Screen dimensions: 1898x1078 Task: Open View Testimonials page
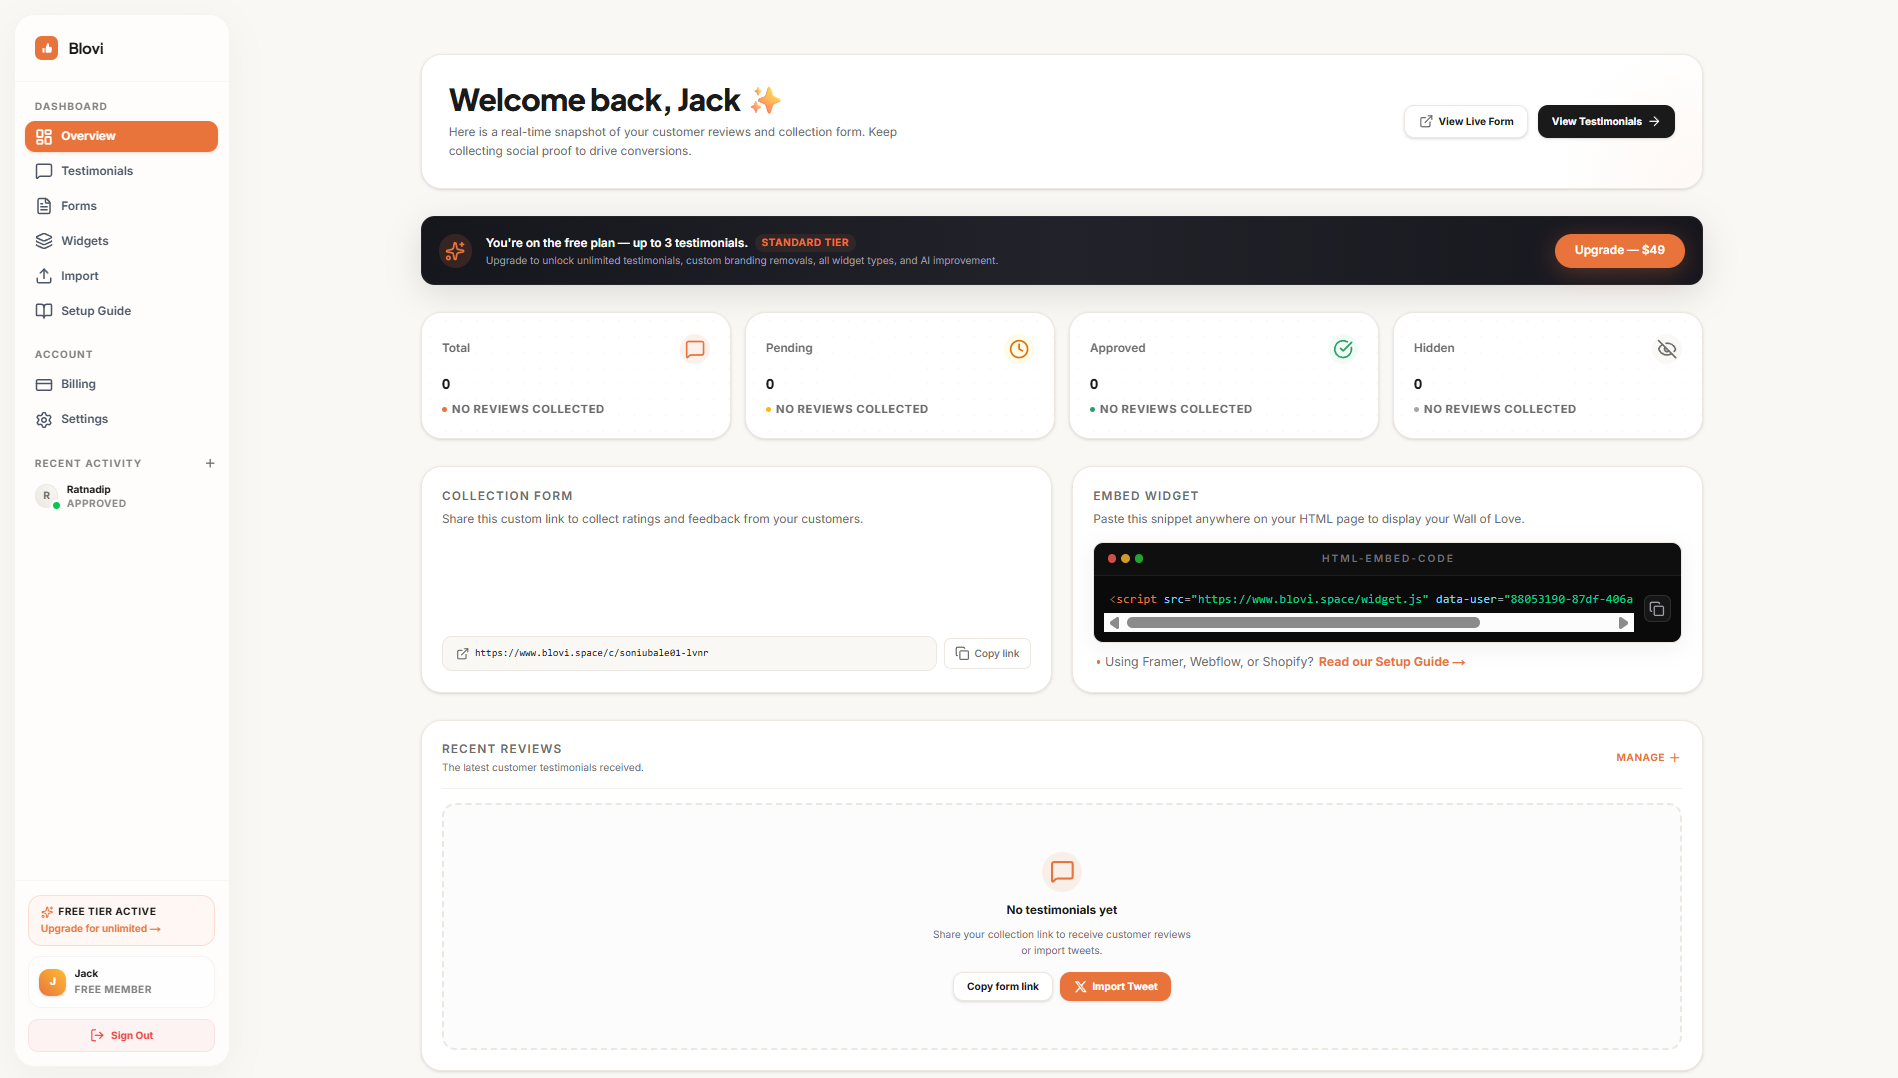pyautogui.click(x=1605, y=121)
